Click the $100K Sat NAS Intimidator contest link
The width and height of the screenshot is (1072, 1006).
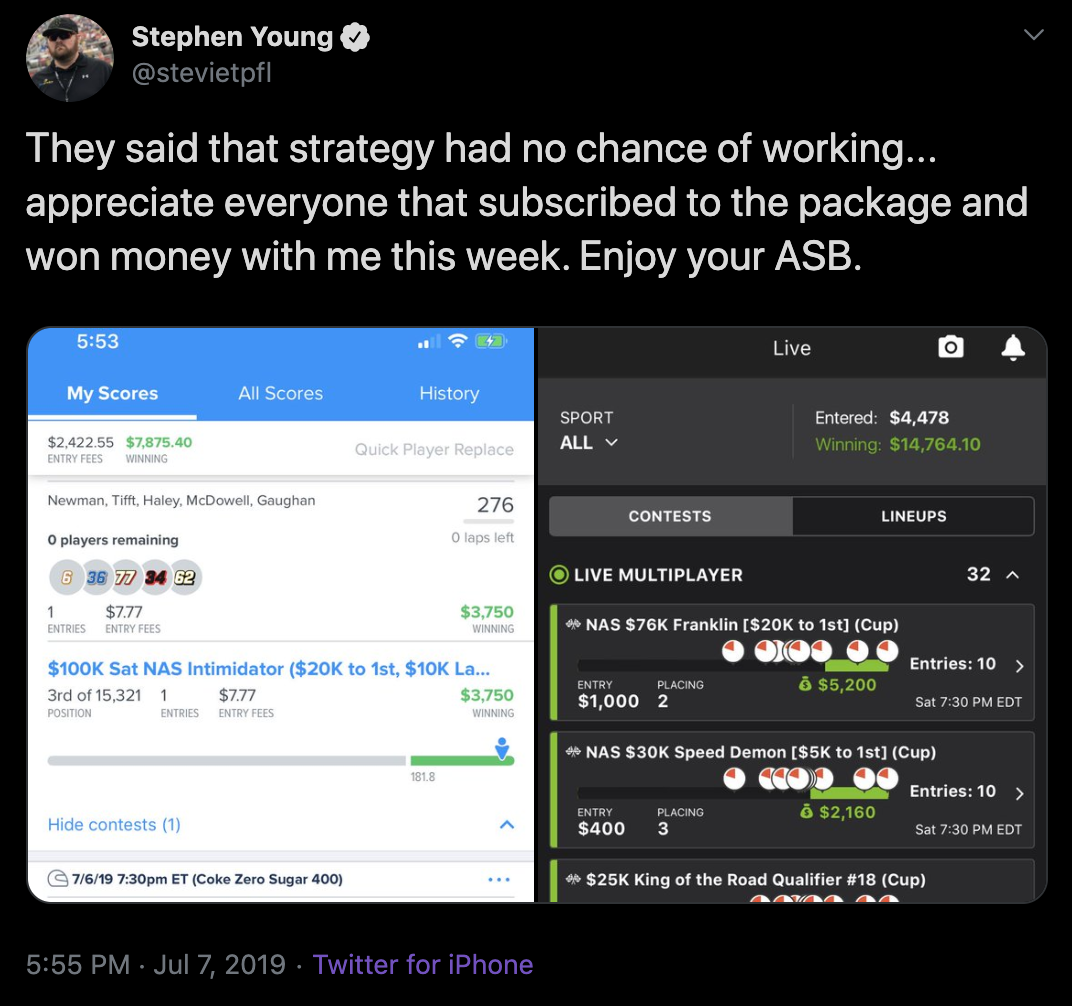pos(269,668)
